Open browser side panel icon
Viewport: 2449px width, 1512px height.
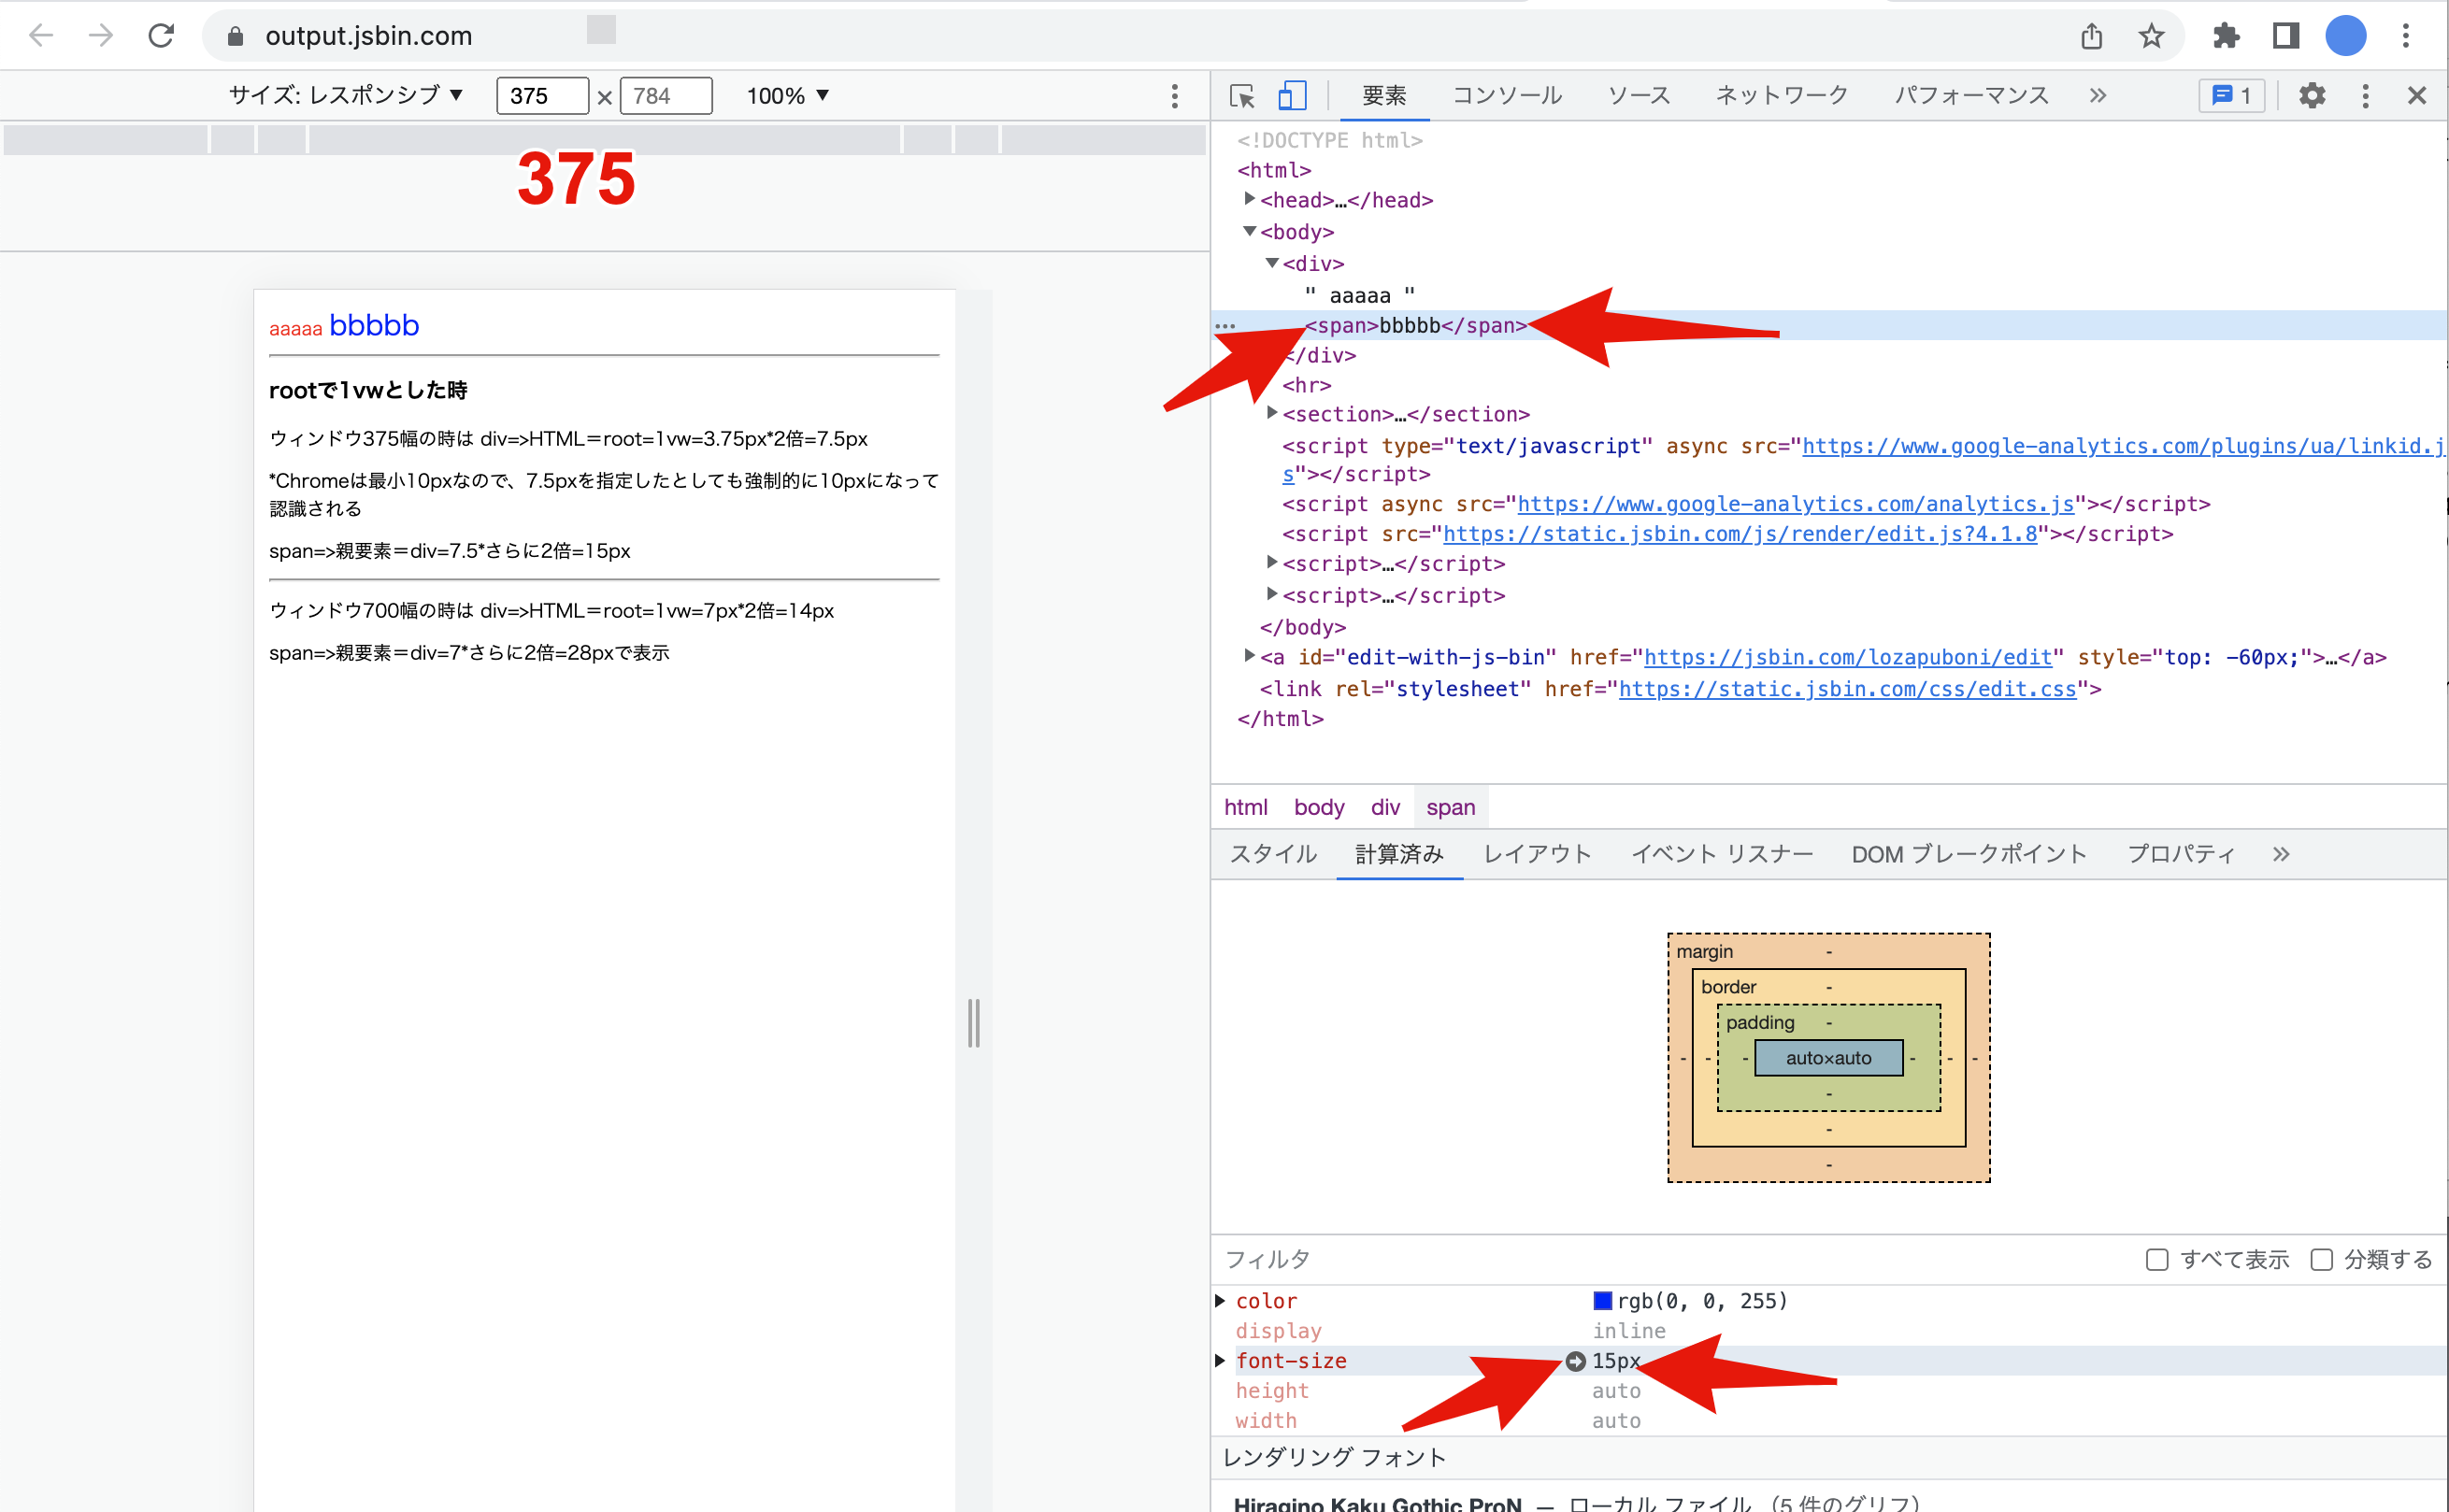coord(2285,37)
